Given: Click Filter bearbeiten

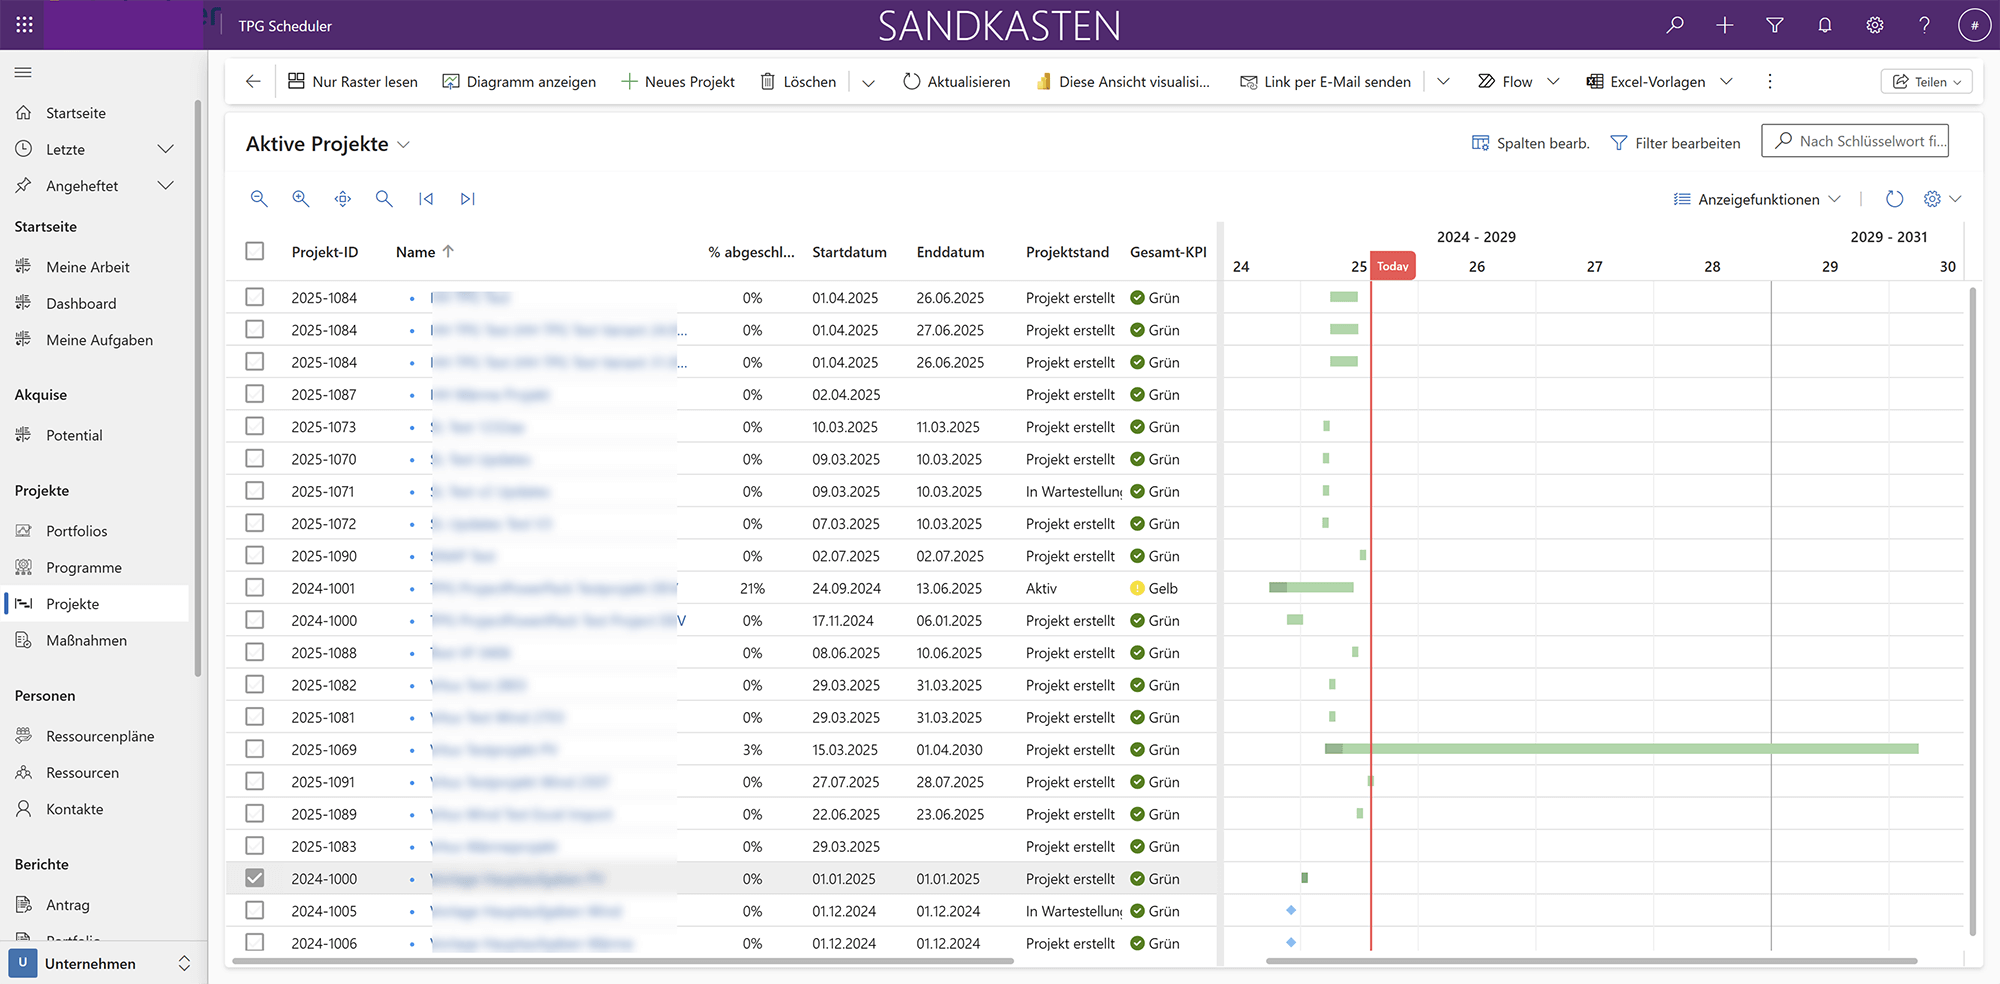Looking at the screenshot, I should [x=1675, y=143].
